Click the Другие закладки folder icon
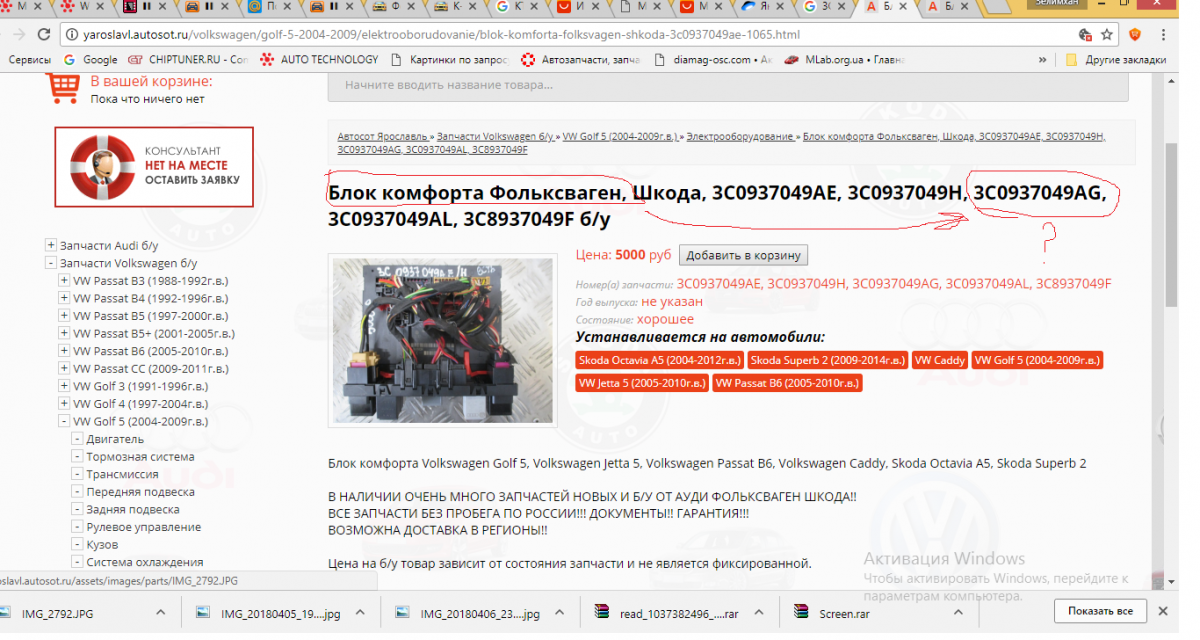 point(1071,60)
